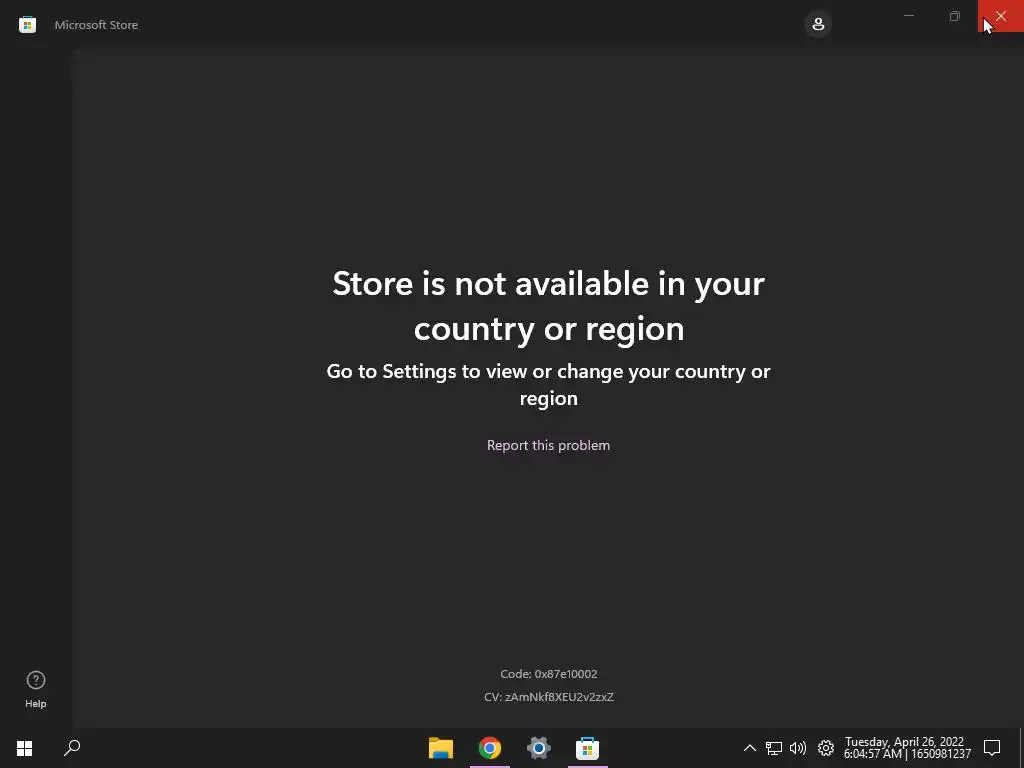Select Microsoft Store taskbar icon

tap(588, 748)
